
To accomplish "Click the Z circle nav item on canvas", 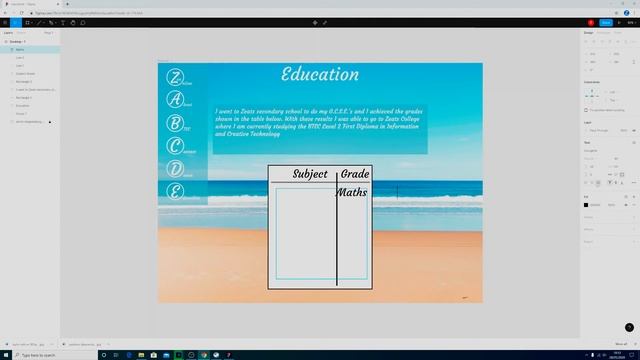I will tap(175, 77).
